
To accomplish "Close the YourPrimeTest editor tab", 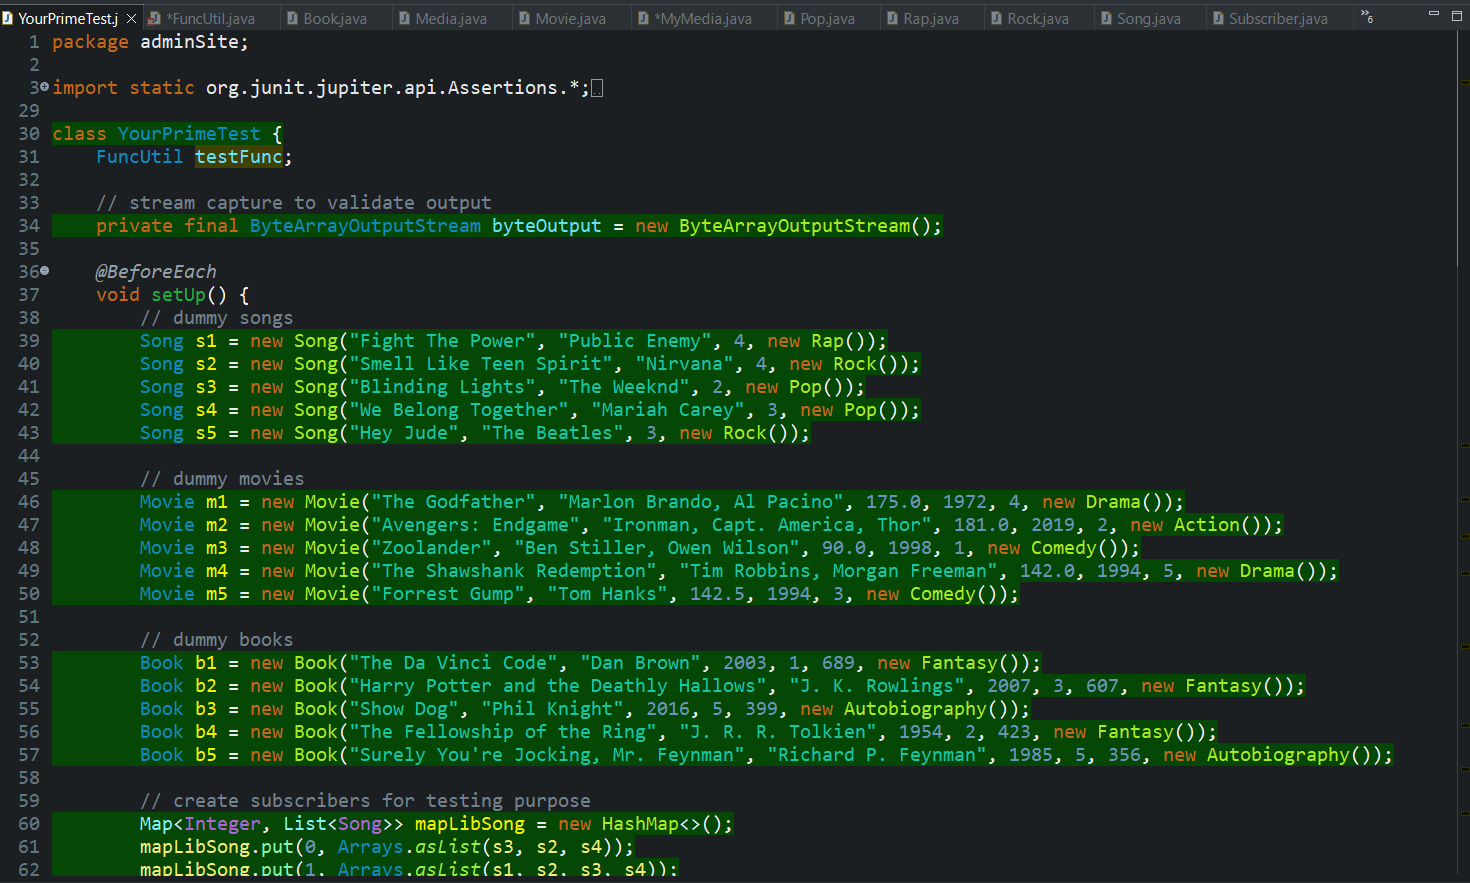I will click(131, 18).
